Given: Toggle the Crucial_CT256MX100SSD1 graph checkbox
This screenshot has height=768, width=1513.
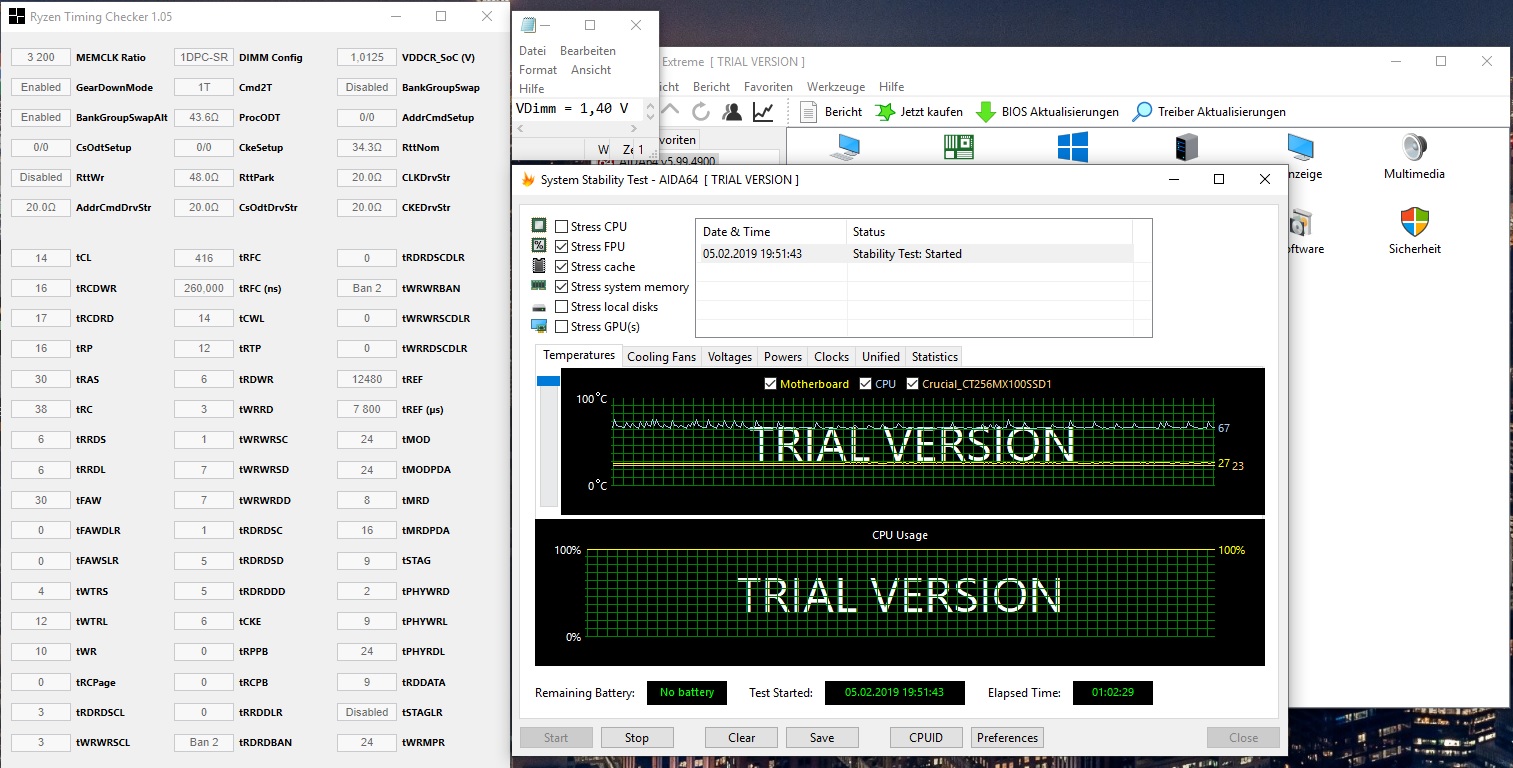Looking at the screenshot, I should 913,384.
